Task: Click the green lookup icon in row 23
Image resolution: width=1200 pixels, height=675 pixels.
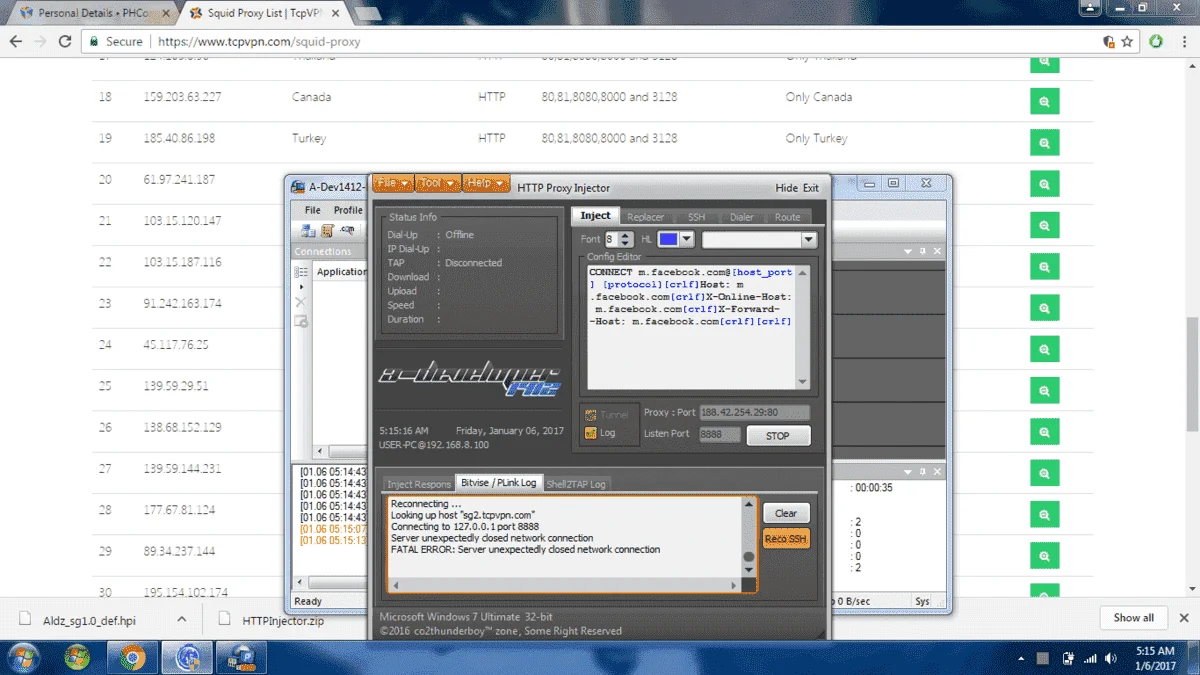Action: [x=1044, y=308]
